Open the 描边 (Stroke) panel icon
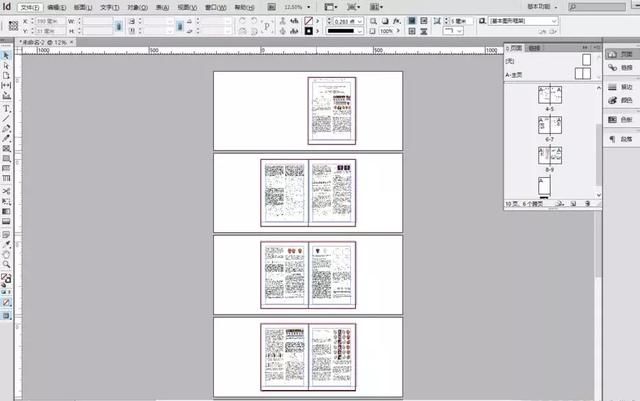 click(x=621, y=87)
